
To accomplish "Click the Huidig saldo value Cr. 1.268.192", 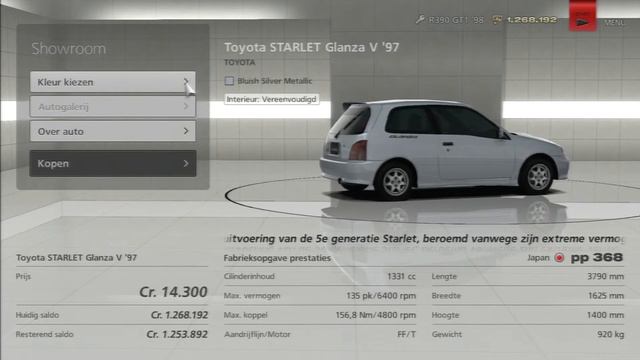I will [180, 315].
